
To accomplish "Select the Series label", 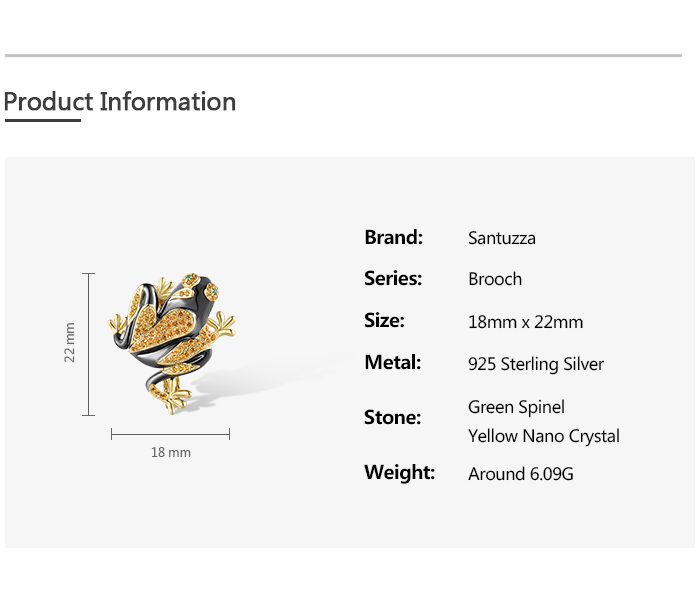I will [x=393, y=278].
